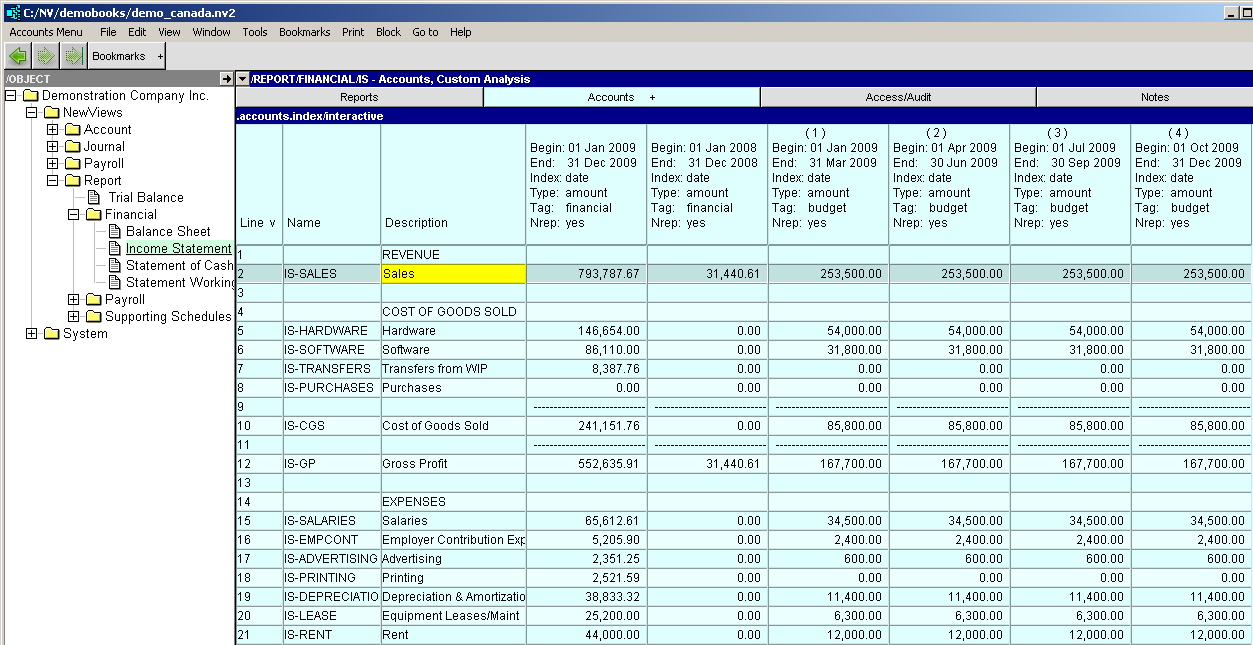
Task: Click the Journal folder icon
Action: (x=73, y=147)
